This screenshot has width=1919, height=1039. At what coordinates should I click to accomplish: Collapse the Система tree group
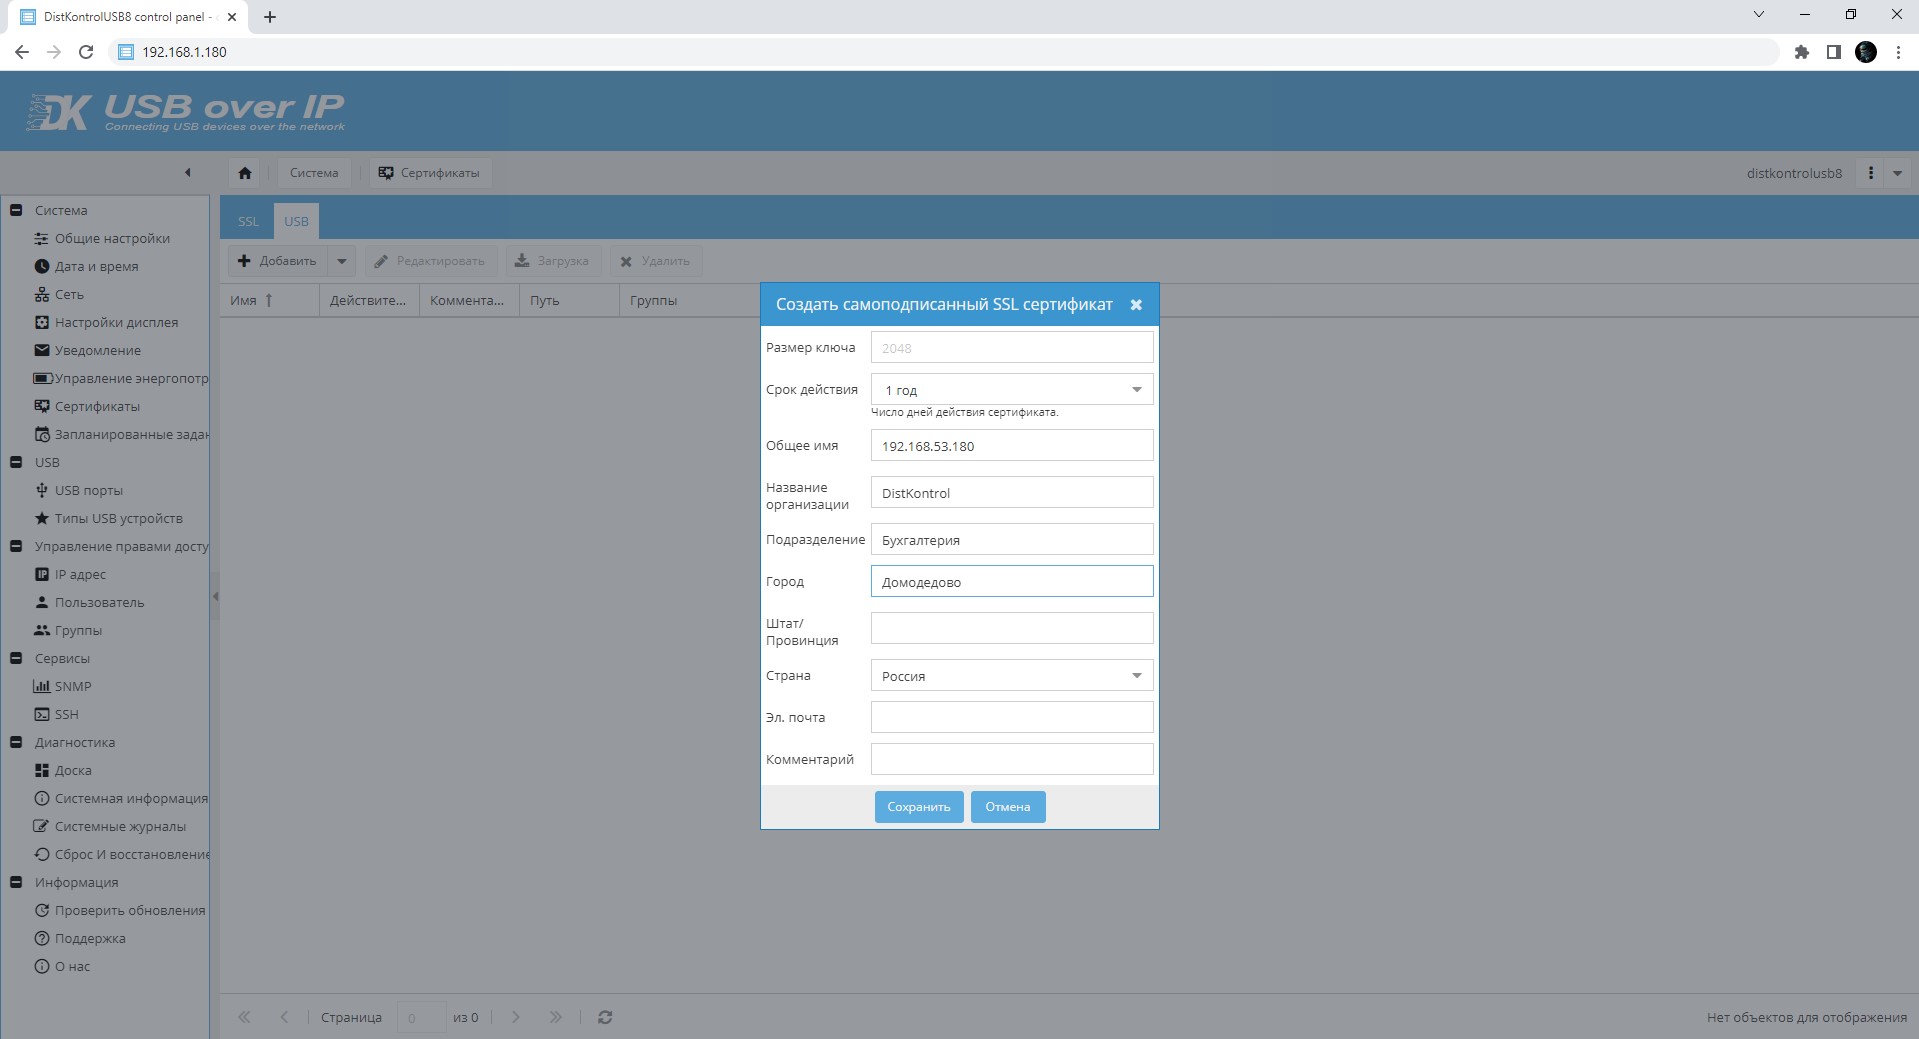pos(16,210)
